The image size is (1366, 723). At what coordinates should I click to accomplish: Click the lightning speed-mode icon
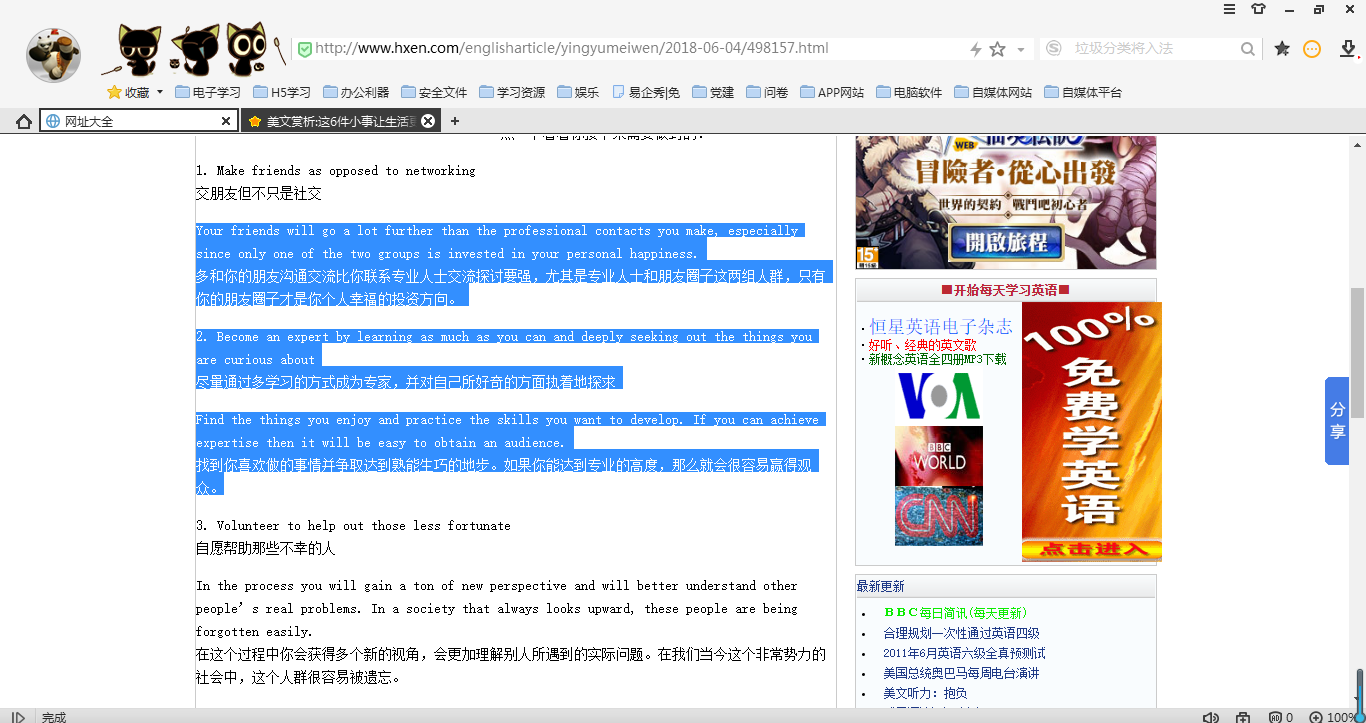976,49
